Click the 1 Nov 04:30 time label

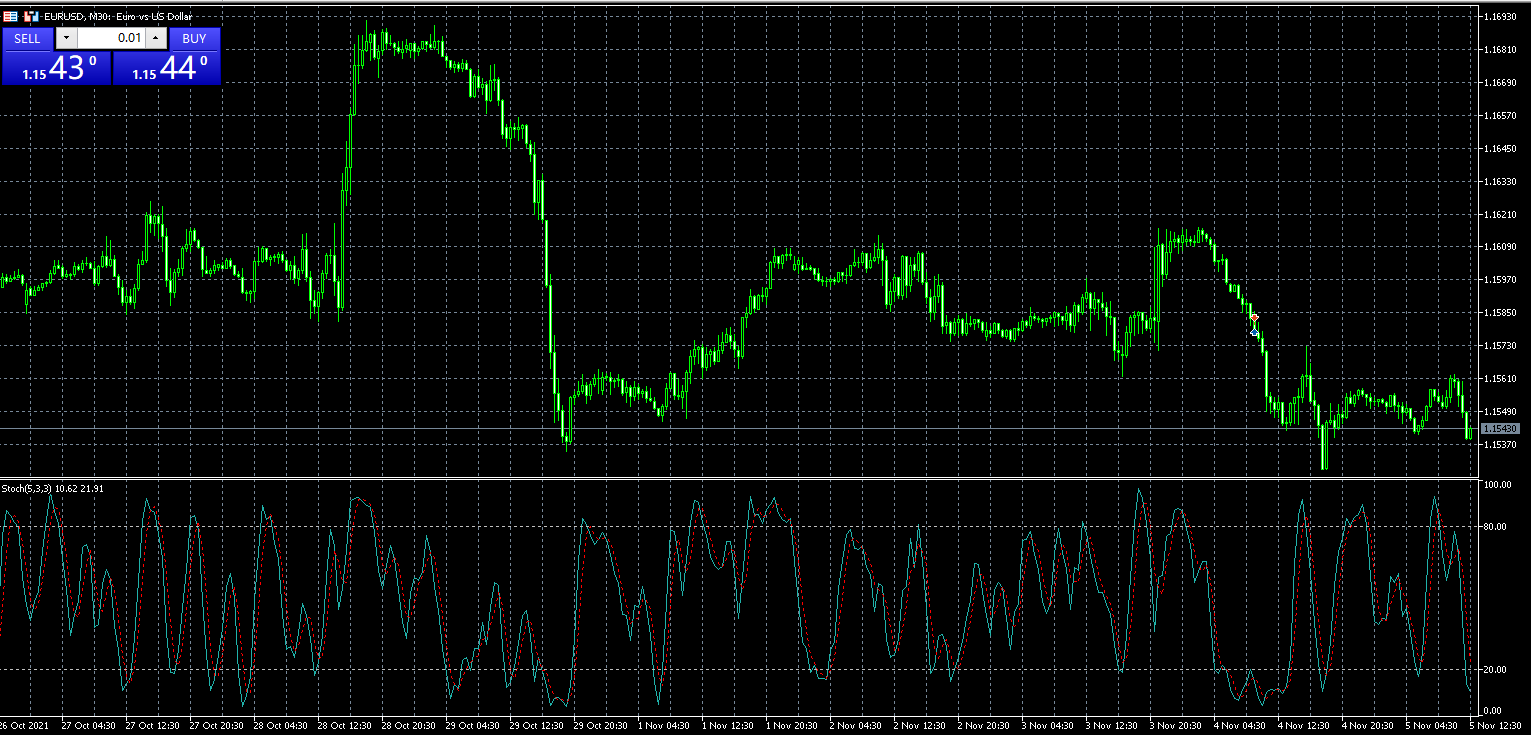(664, 725)
